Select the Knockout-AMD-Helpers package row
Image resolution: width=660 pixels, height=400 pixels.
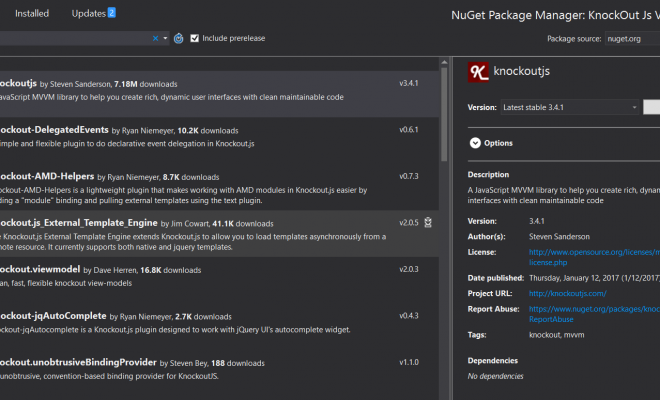click(x=219, y=187)
